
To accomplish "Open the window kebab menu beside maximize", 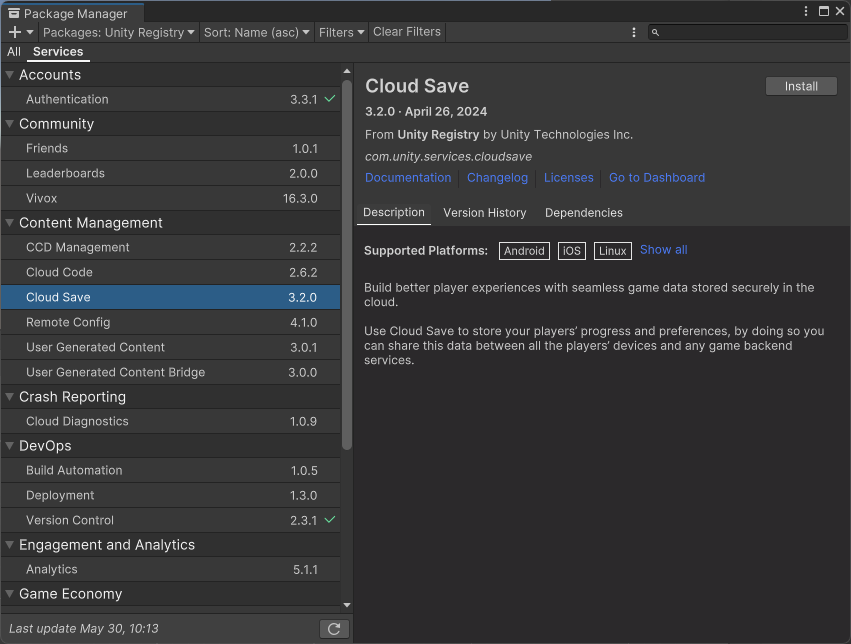I will [x=806, y=11].
